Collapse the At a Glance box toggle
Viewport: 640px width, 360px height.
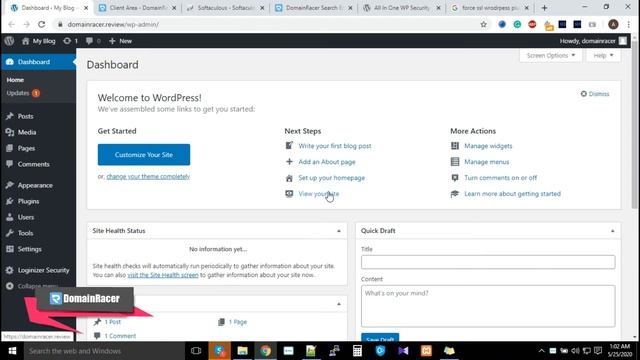pos(339,304)
